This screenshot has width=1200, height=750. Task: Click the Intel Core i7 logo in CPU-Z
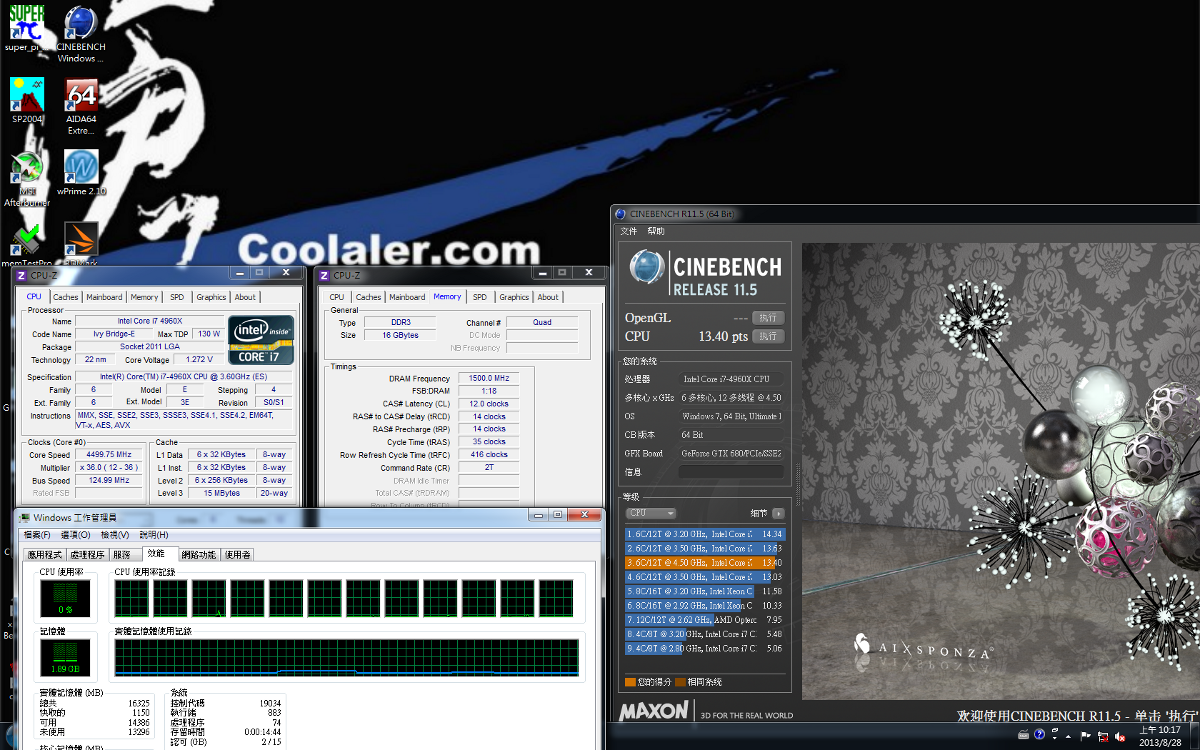pos(261,340)
